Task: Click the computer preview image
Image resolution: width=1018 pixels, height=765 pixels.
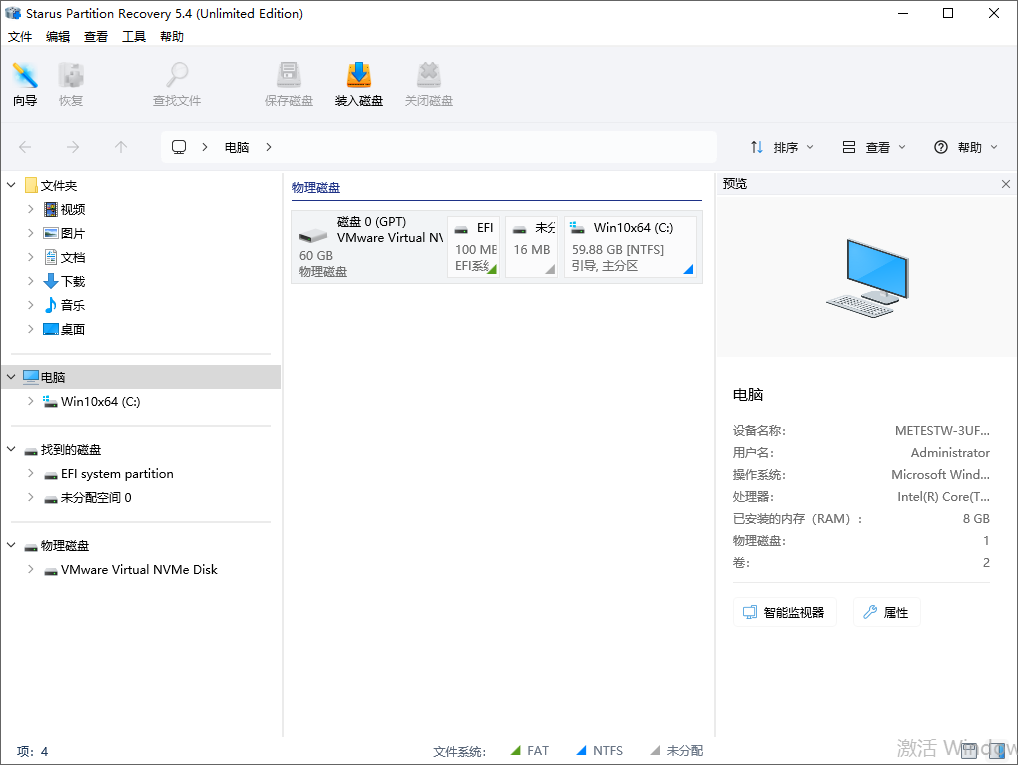Action: click(x=867, y=278)
